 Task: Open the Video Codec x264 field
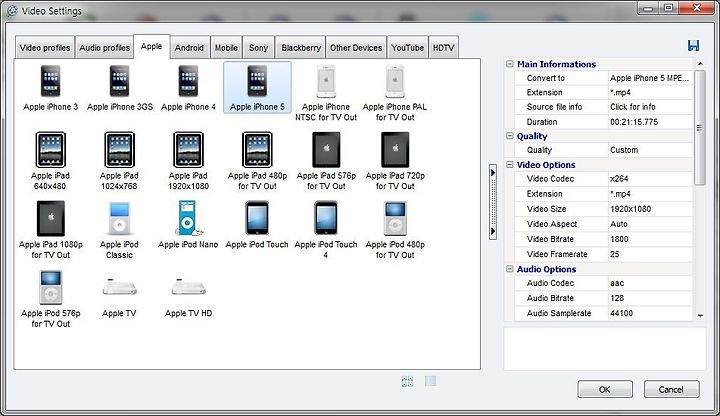click(650, 179)
